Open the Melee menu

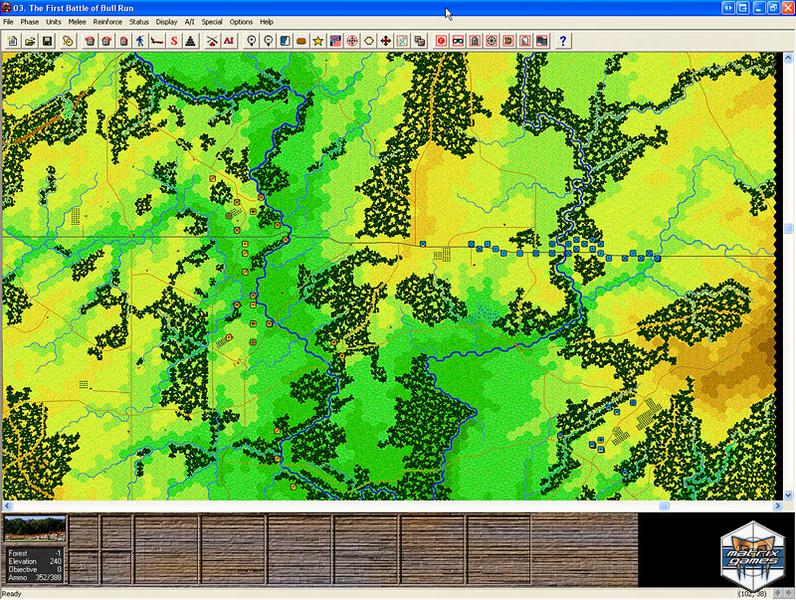pyautogui.click(x=76, y=21)
